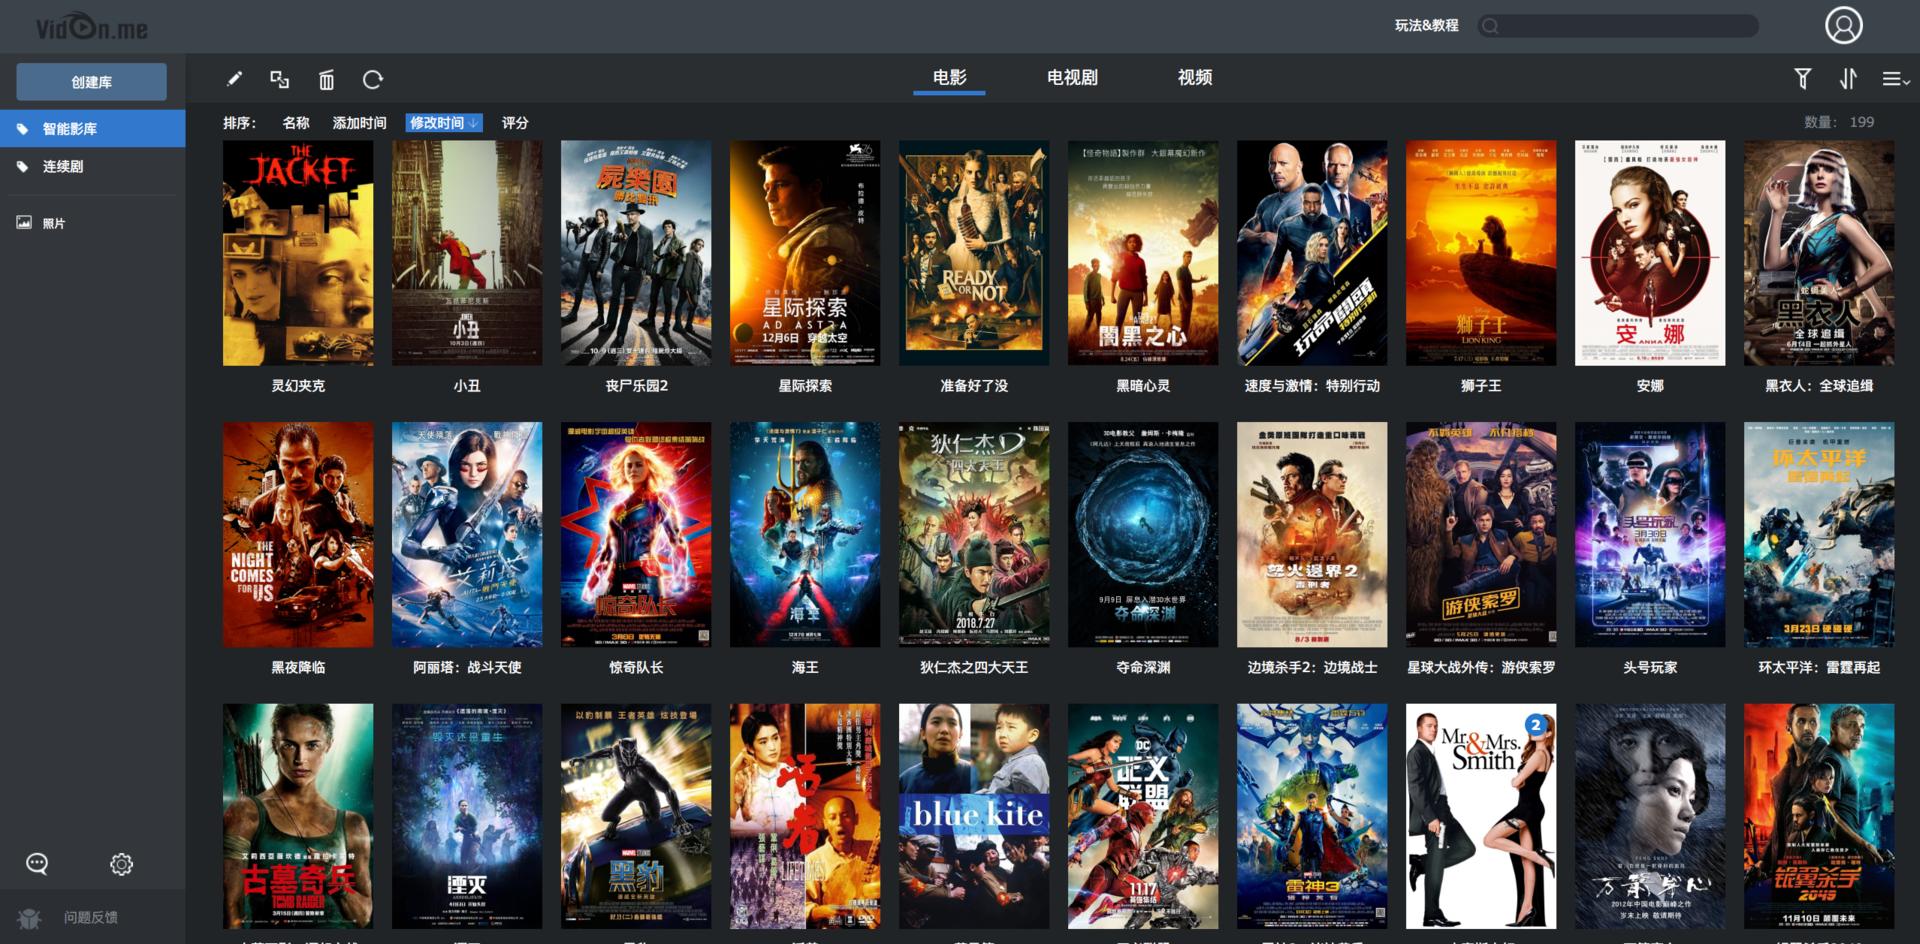
Task: Open the 小丑 Joker poster
Action: point(467,253)
